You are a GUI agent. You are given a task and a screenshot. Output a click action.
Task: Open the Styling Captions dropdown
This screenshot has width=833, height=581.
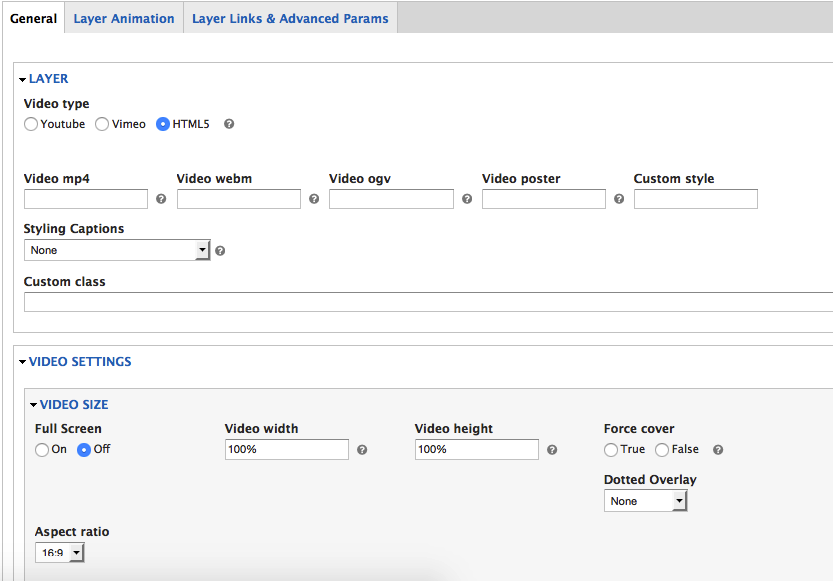pyautogui.click(x=117, y=250)
